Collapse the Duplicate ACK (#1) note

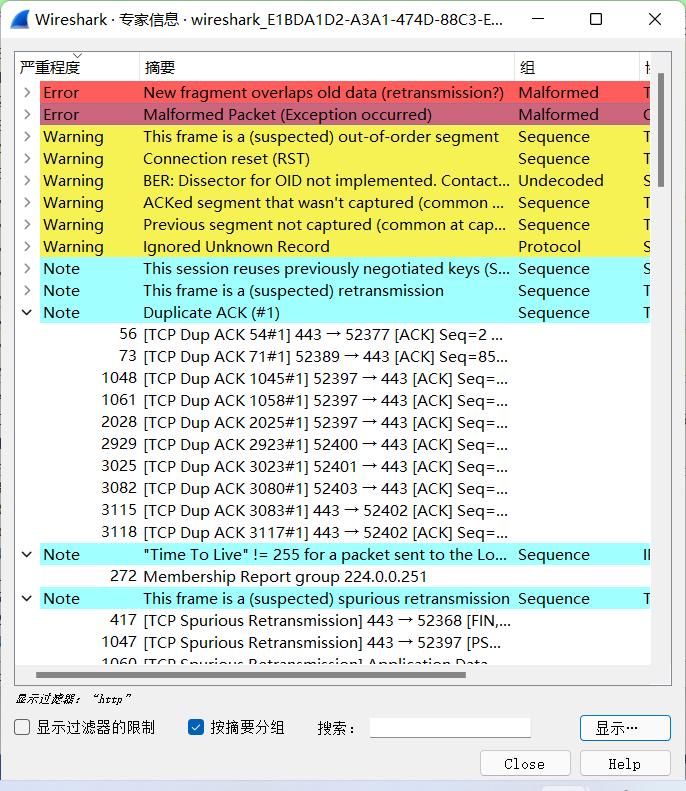tap(27, 313)
